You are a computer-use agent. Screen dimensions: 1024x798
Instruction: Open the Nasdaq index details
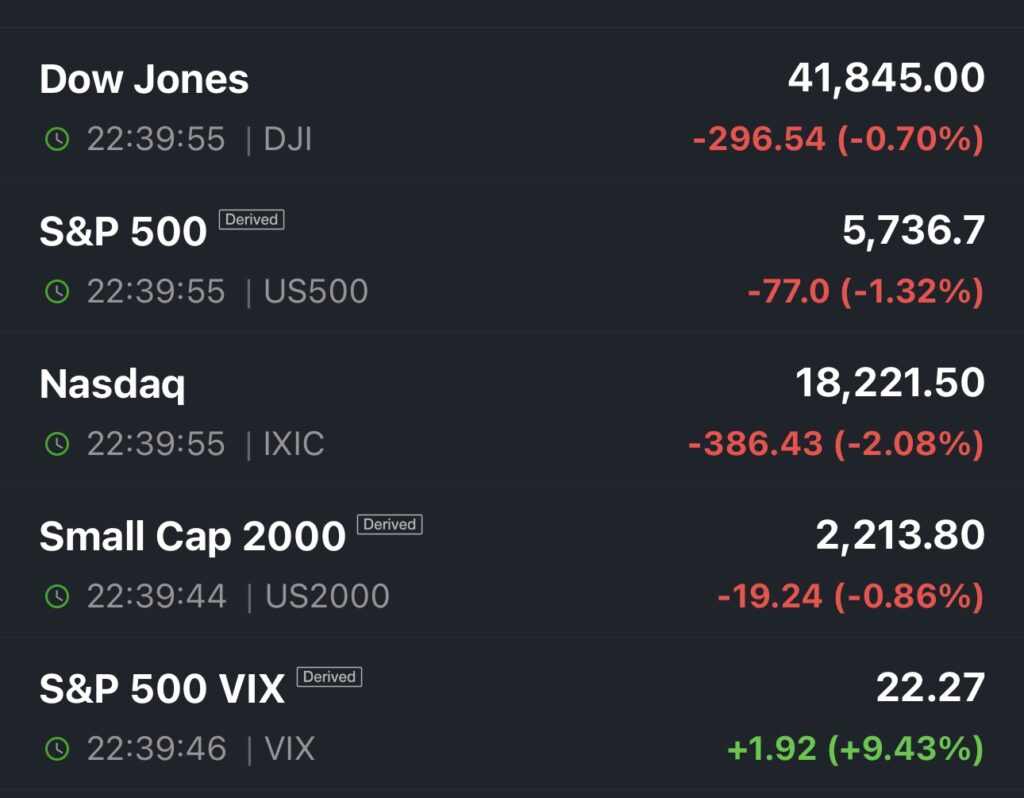tap(112, 384)
